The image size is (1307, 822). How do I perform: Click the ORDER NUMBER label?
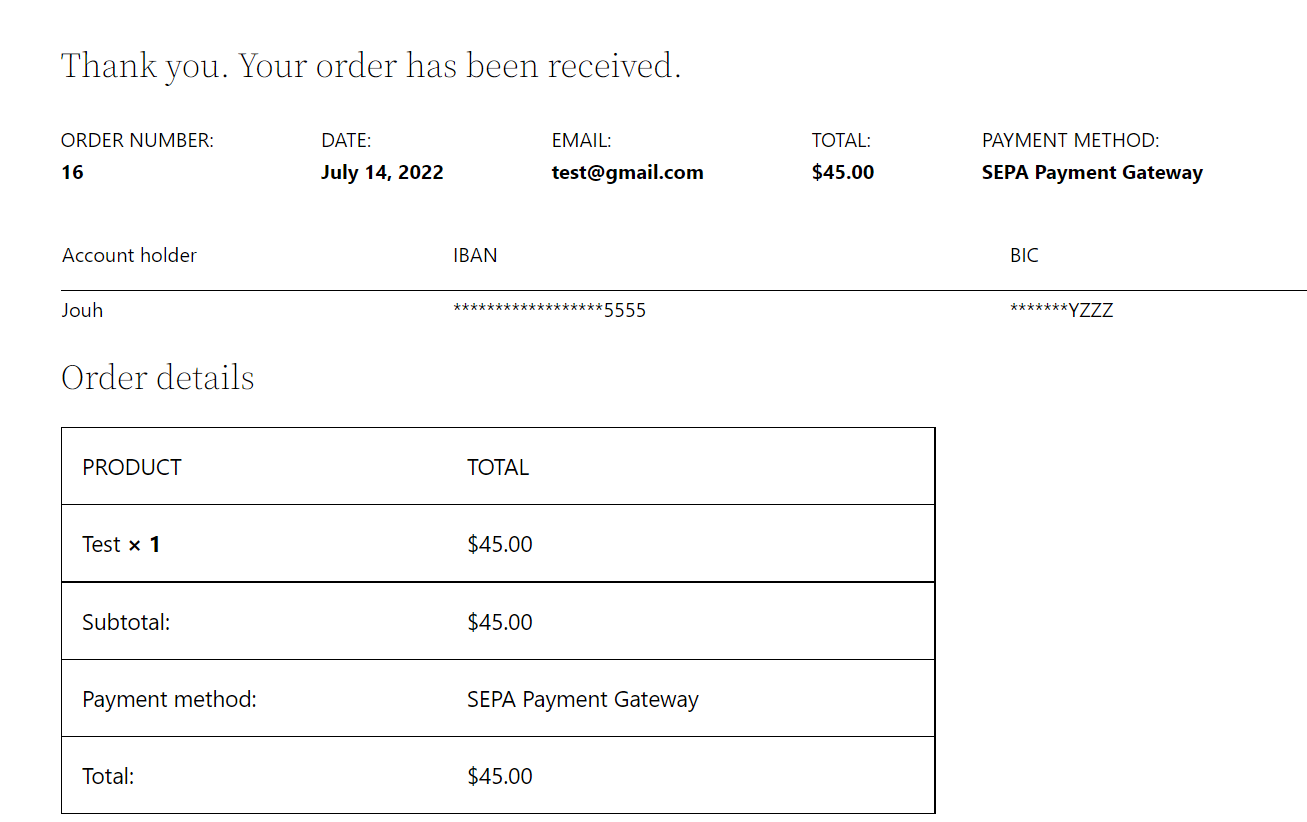pos(137,141)
